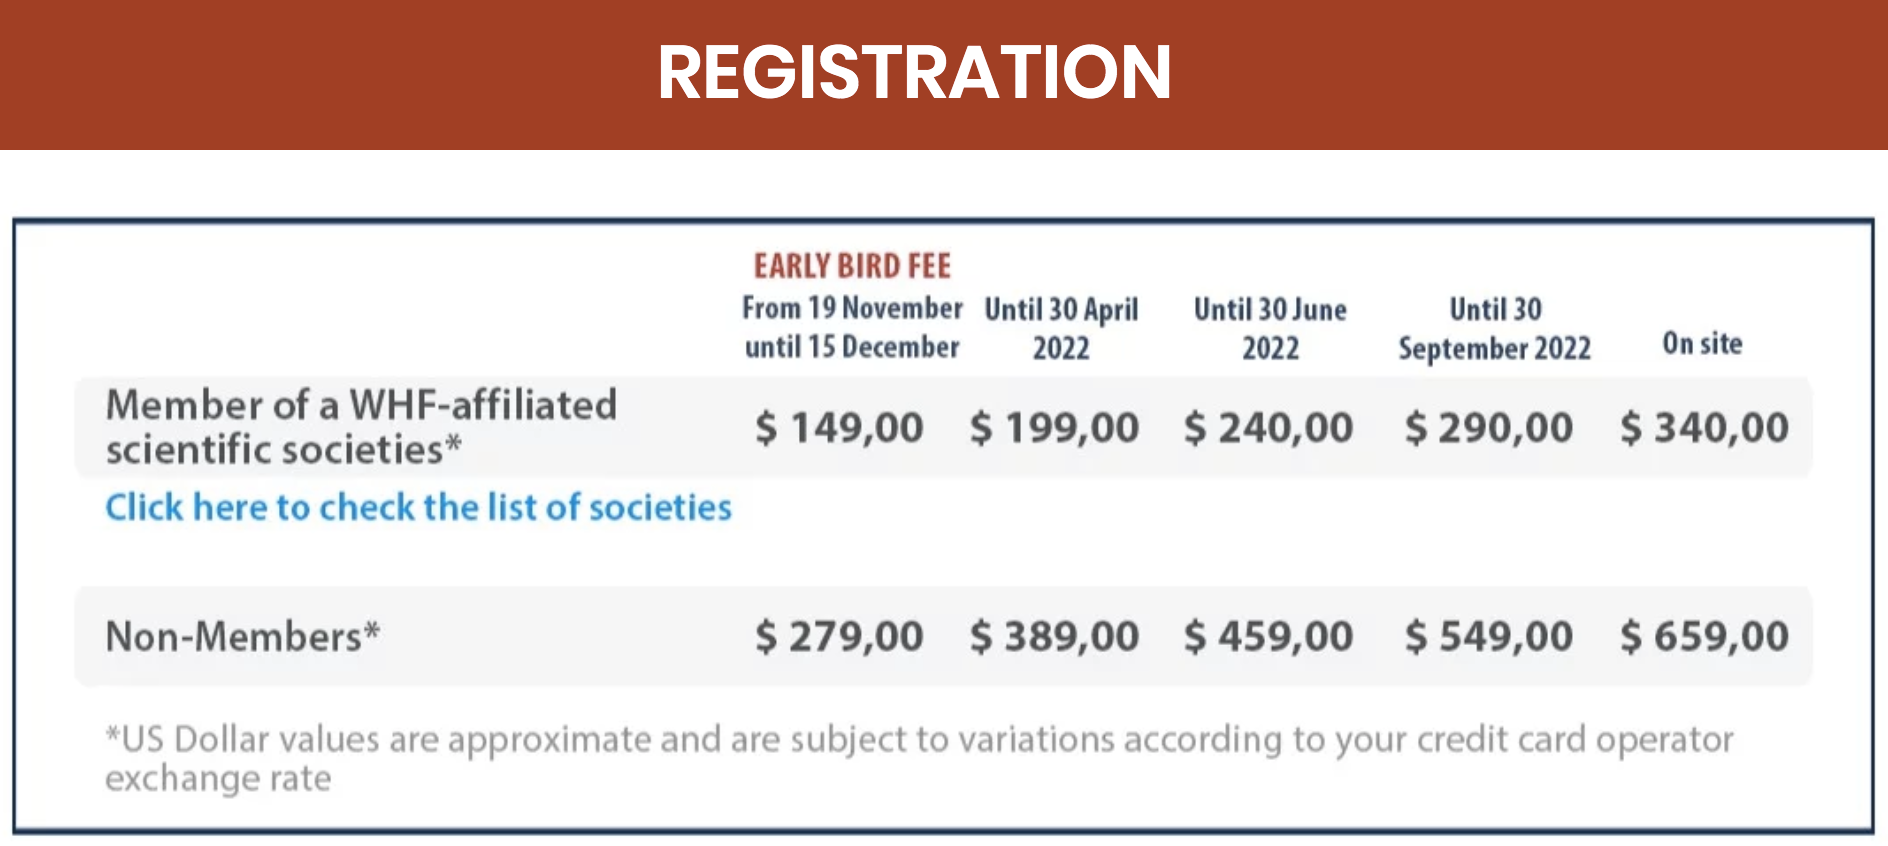Click the US Dollar values footnote text
Image resolution: width=1888 pixels, height=846 pixels.
pos(919,758)
